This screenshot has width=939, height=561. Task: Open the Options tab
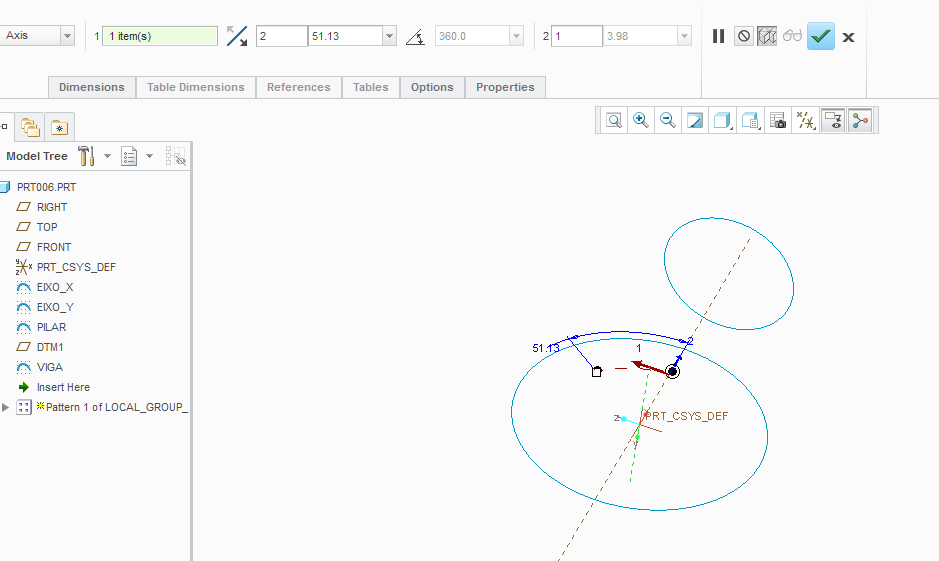click(432, 87)
